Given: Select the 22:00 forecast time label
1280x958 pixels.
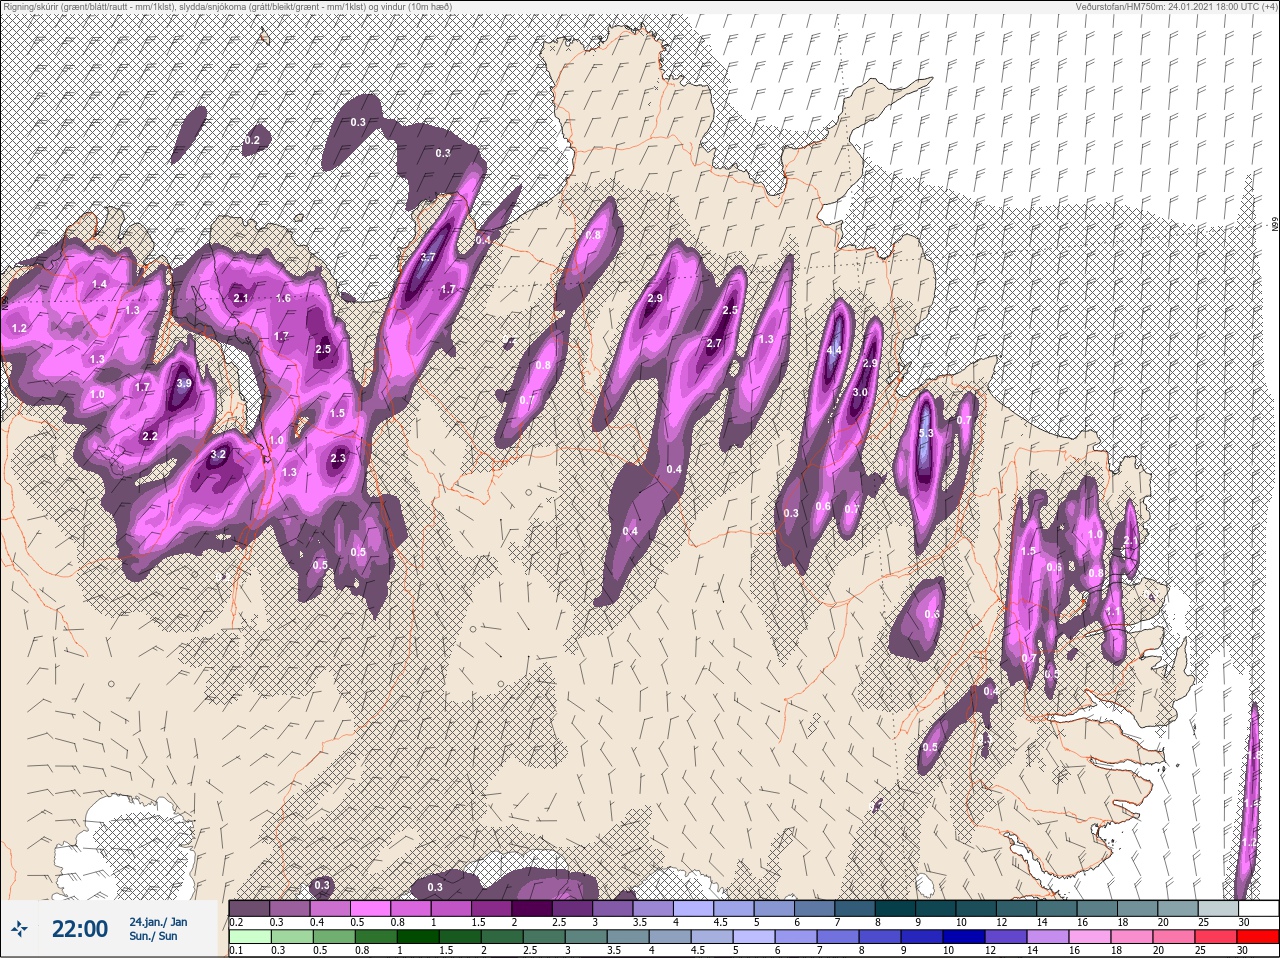Looking at the screenshot, I should [80, 929].
